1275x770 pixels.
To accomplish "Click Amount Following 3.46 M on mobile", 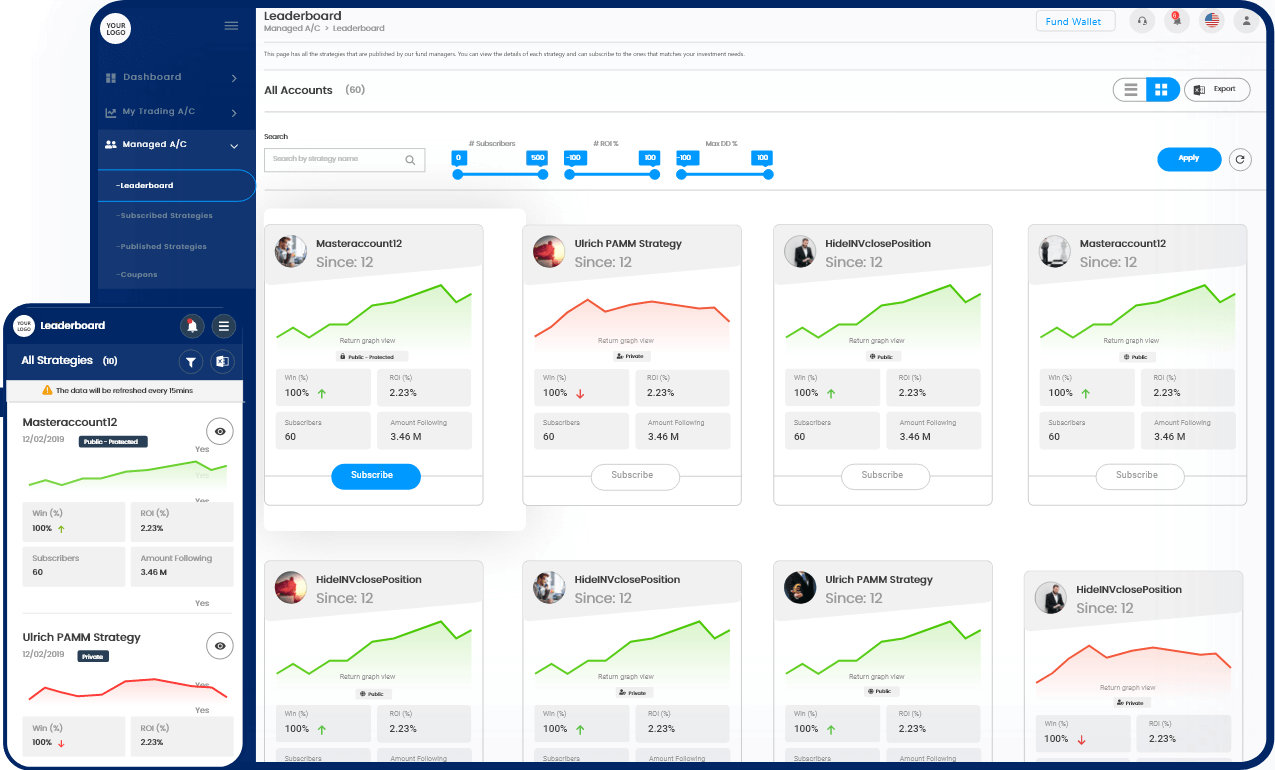I will pyautogui.click(x=181, y=566).
